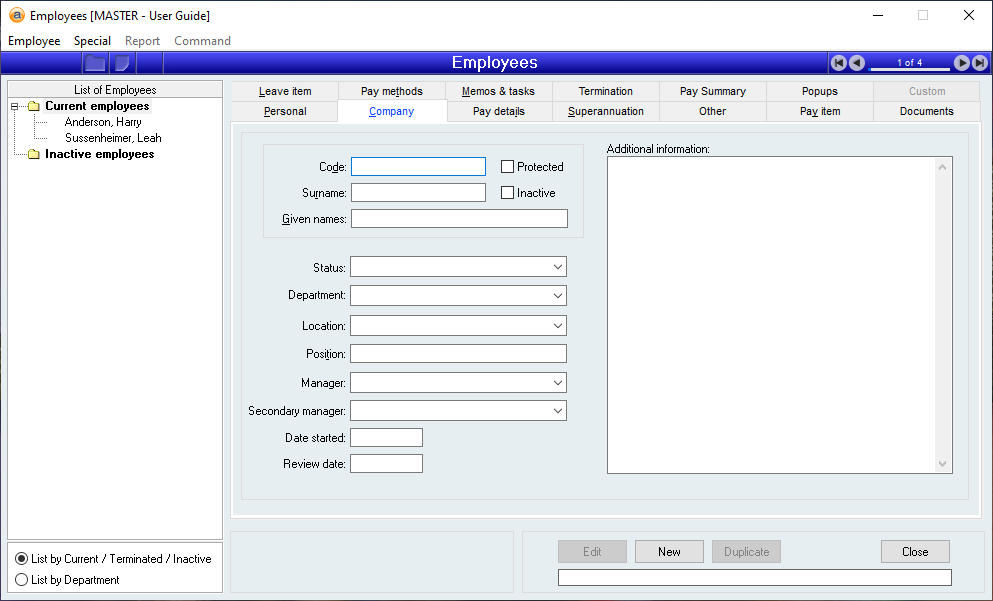Open the Special menu
993x601 pixels.
pos(92,41)
